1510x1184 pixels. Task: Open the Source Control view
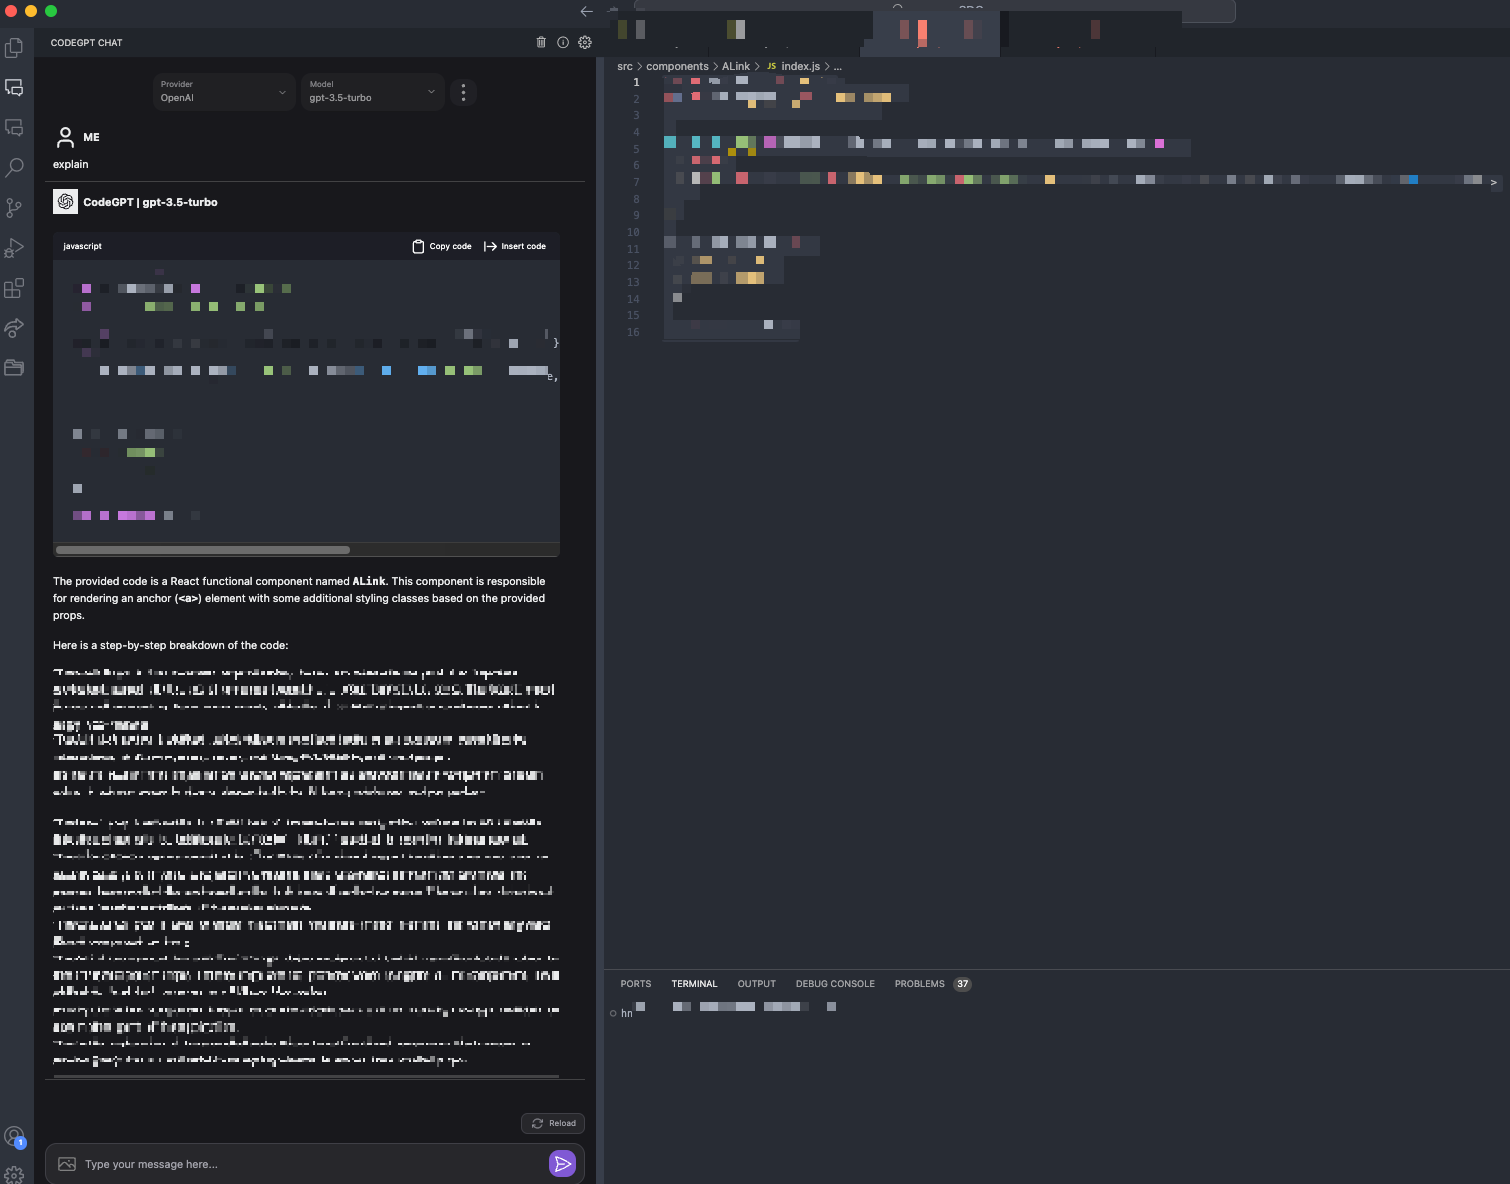pyautogui.click(x=15, y=207)
